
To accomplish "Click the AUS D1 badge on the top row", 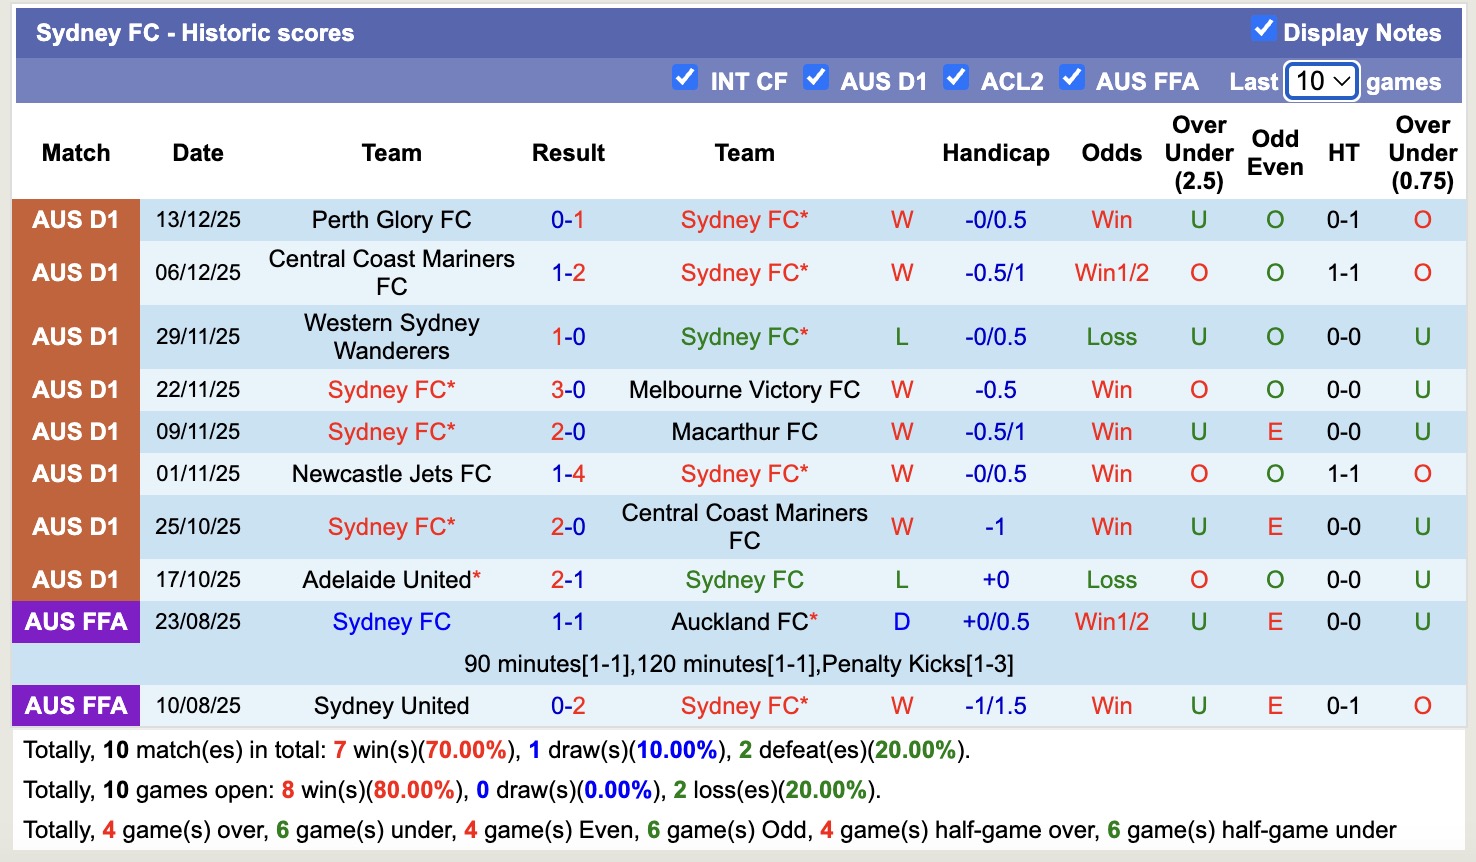I will tap(75, 219).
